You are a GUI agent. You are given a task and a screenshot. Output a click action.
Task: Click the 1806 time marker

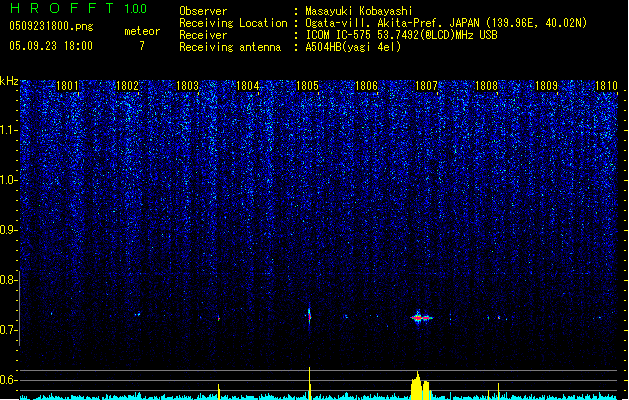click(x=367, y=86)
